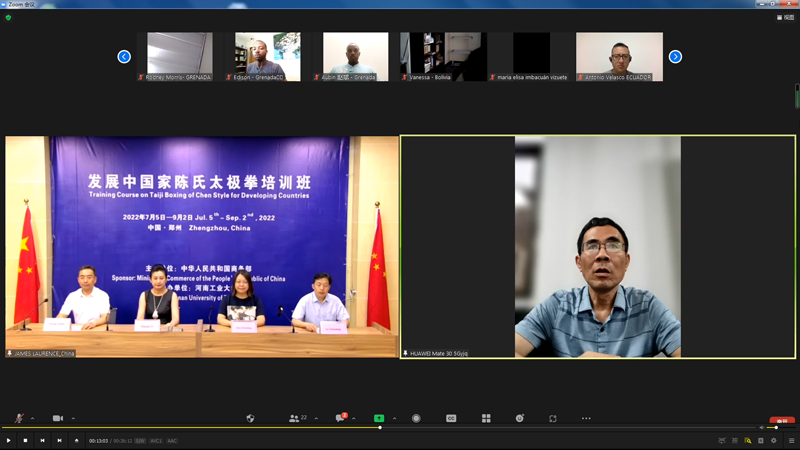This screenshot has width=800, height=450.
Task: Open the Breakout Rooms grid icon
Action: 486,418
